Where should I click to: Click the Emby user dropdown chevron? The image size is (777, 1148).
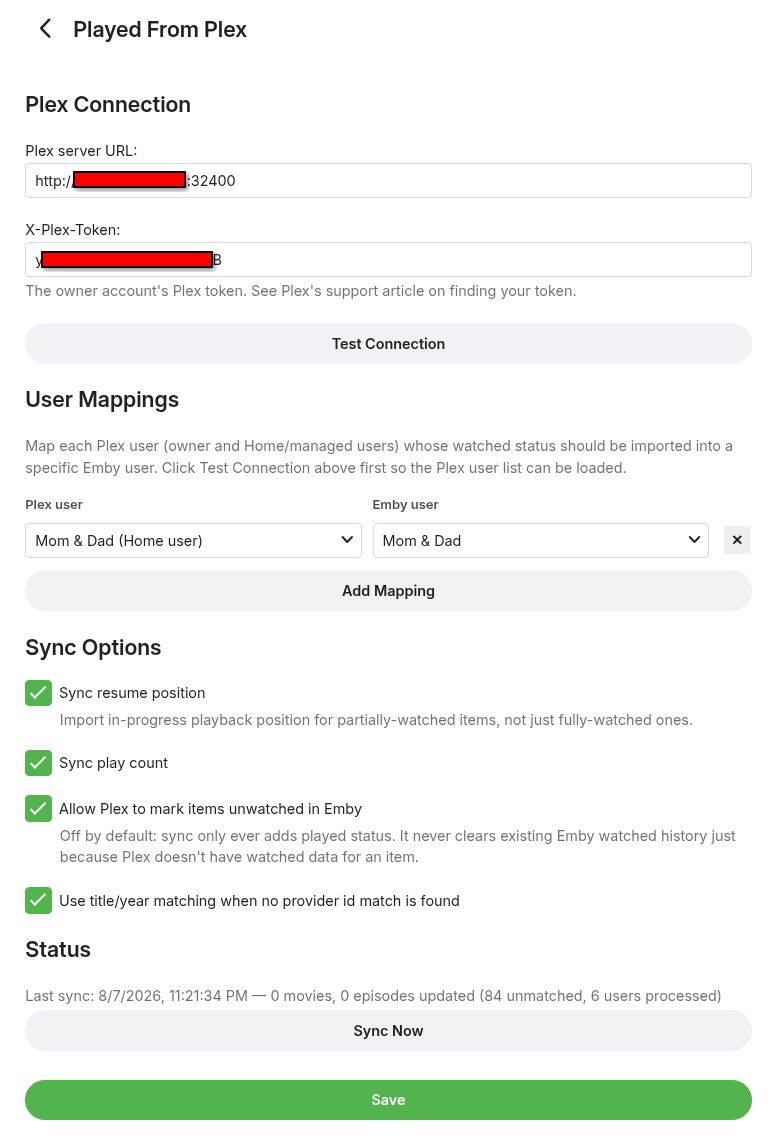point(694,540)
